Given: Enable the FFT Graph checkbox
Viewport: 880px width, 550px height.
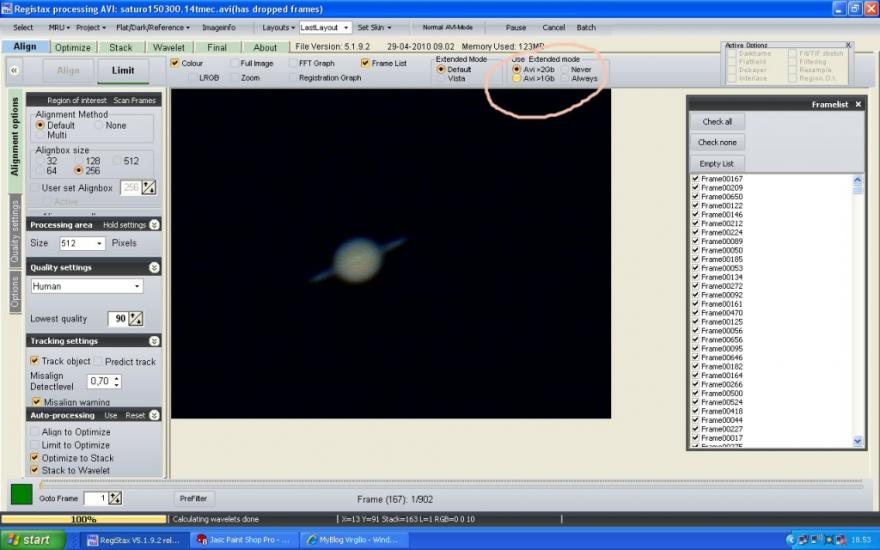Looking at the screenshot, I should pos(292,63).
